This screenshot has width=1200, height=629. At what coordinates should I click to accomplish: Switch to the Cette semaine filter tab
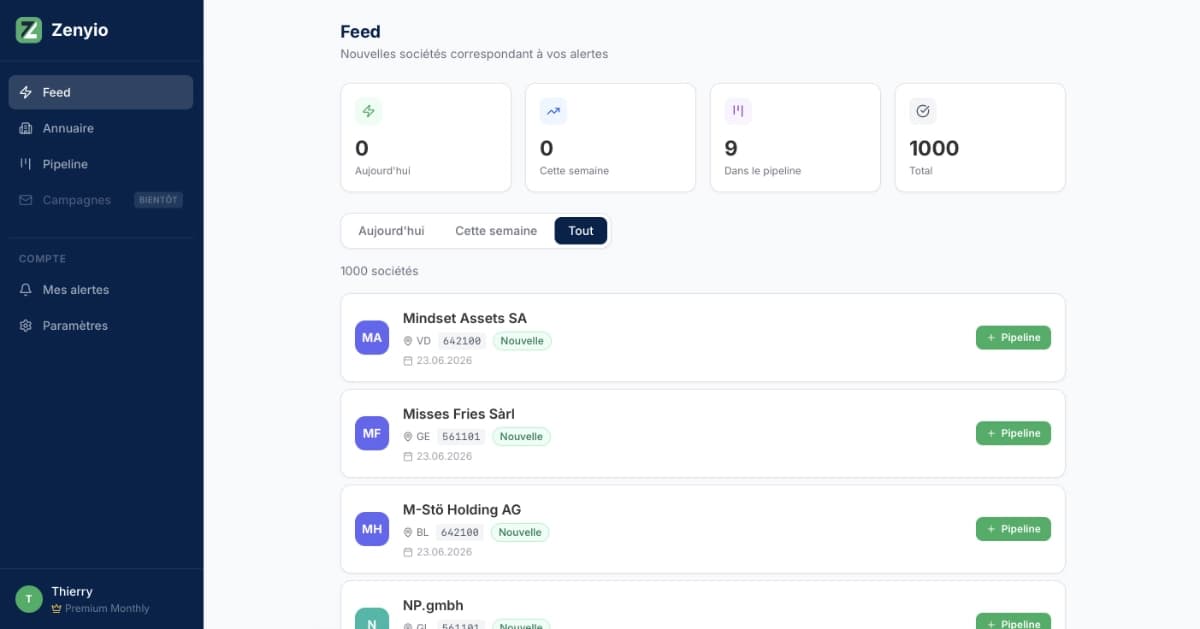click(496, 231)
